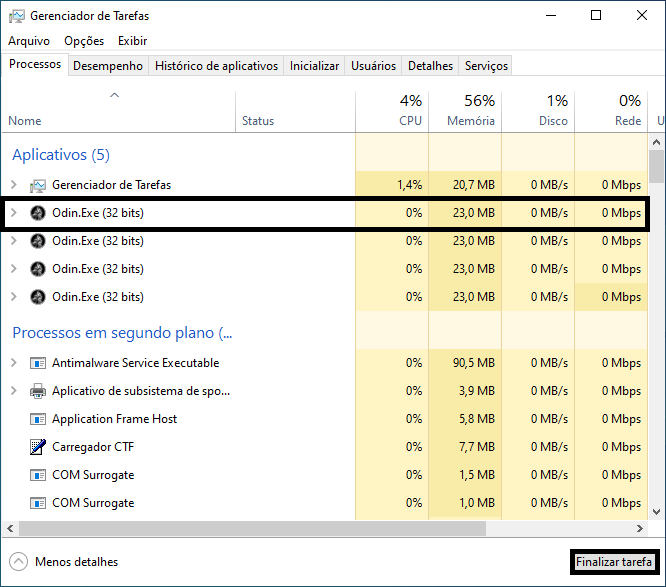Click the printer icon of Aplicativo de subsistema
This screenshot has height=587, width=666.
tap(38, 391)
